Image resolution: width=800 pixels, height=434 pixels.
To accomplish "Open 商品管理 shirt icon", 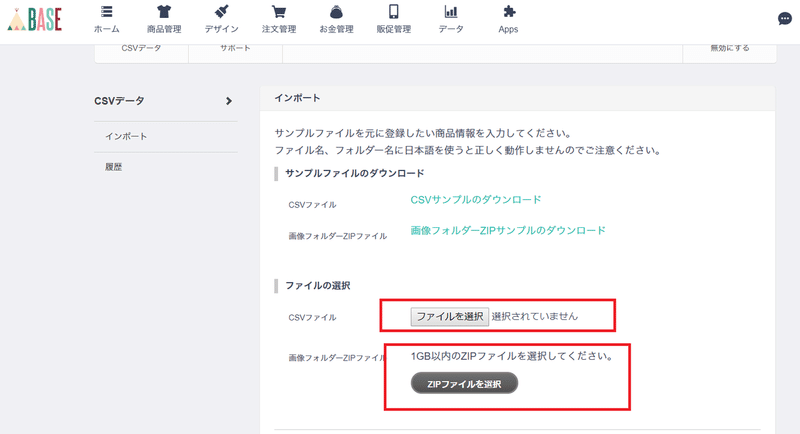I will coord(164,11).
